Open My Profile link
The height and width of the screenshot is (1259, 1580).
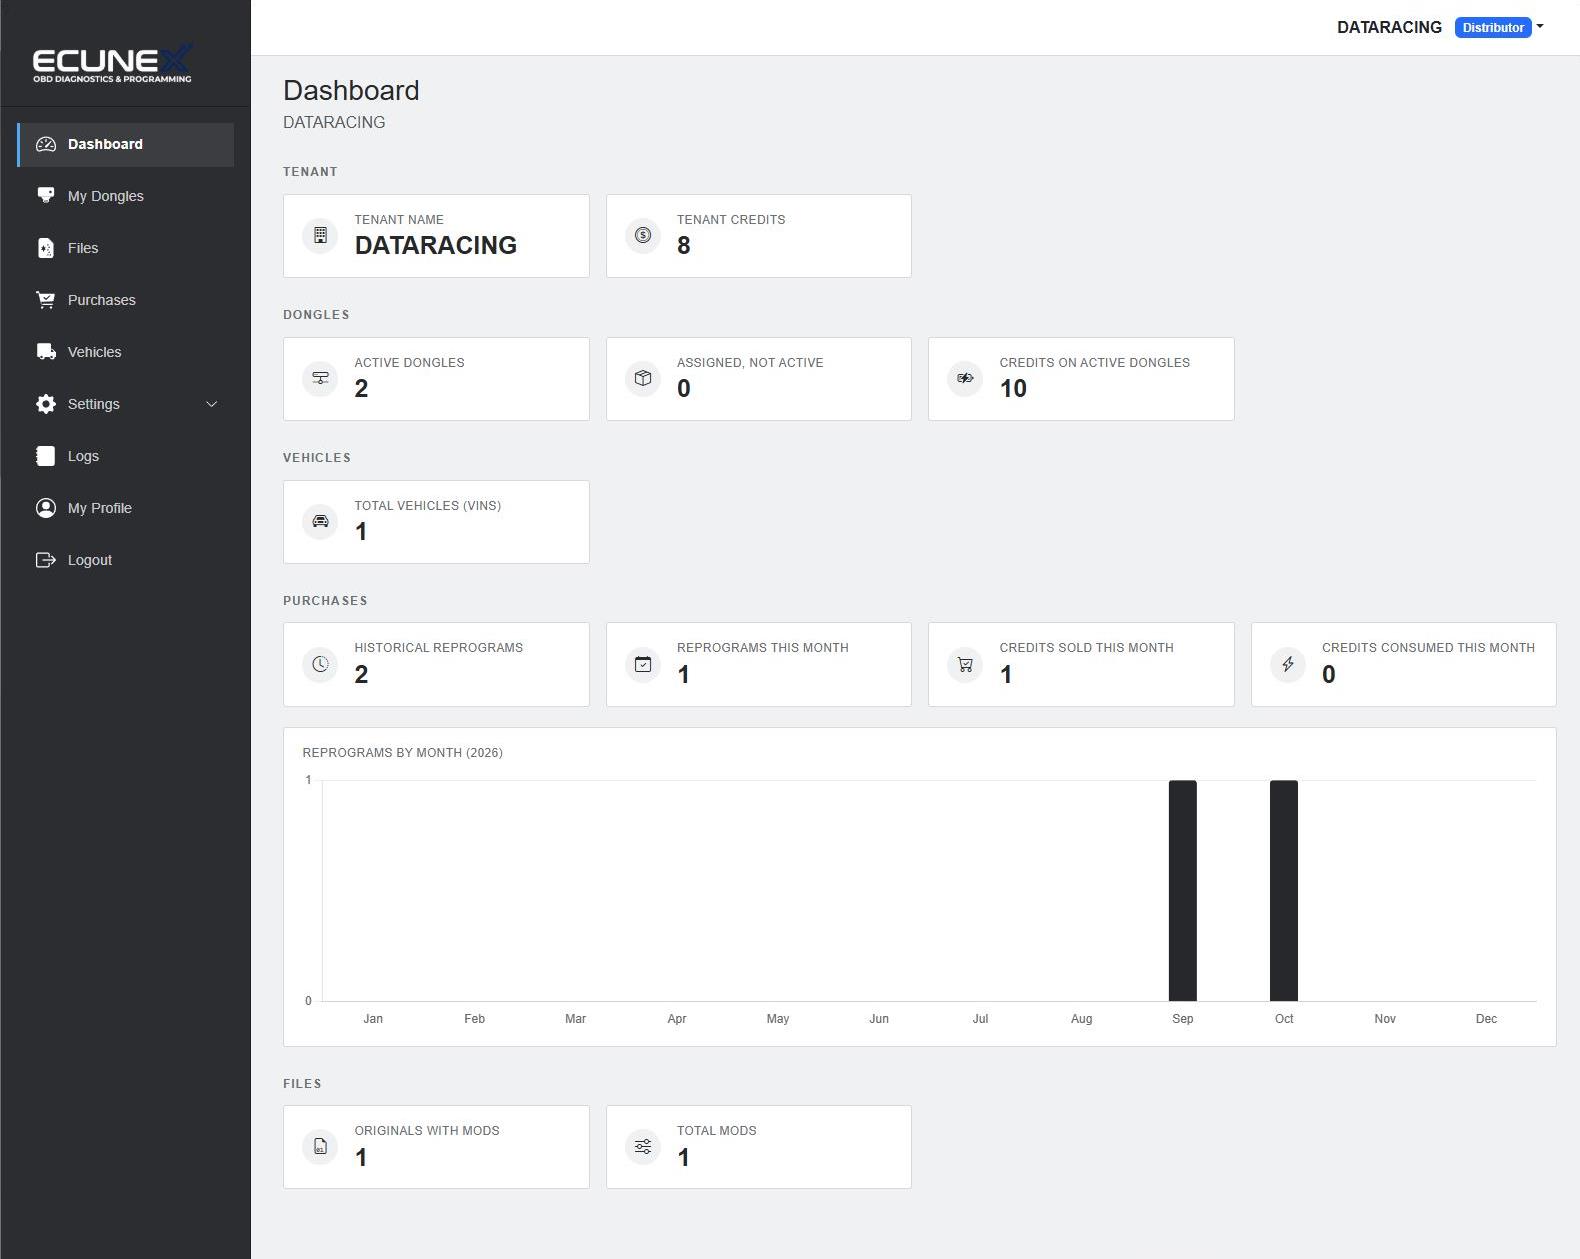click(x=126, y=508)
